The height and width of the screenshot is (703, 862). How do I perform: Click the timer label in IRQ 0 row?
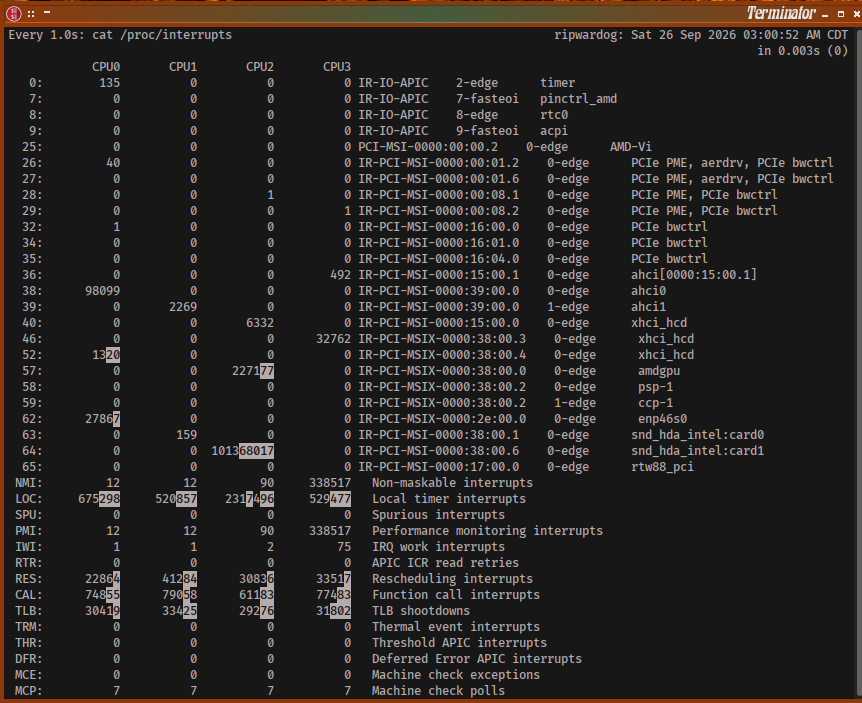(x=557, y=82)
